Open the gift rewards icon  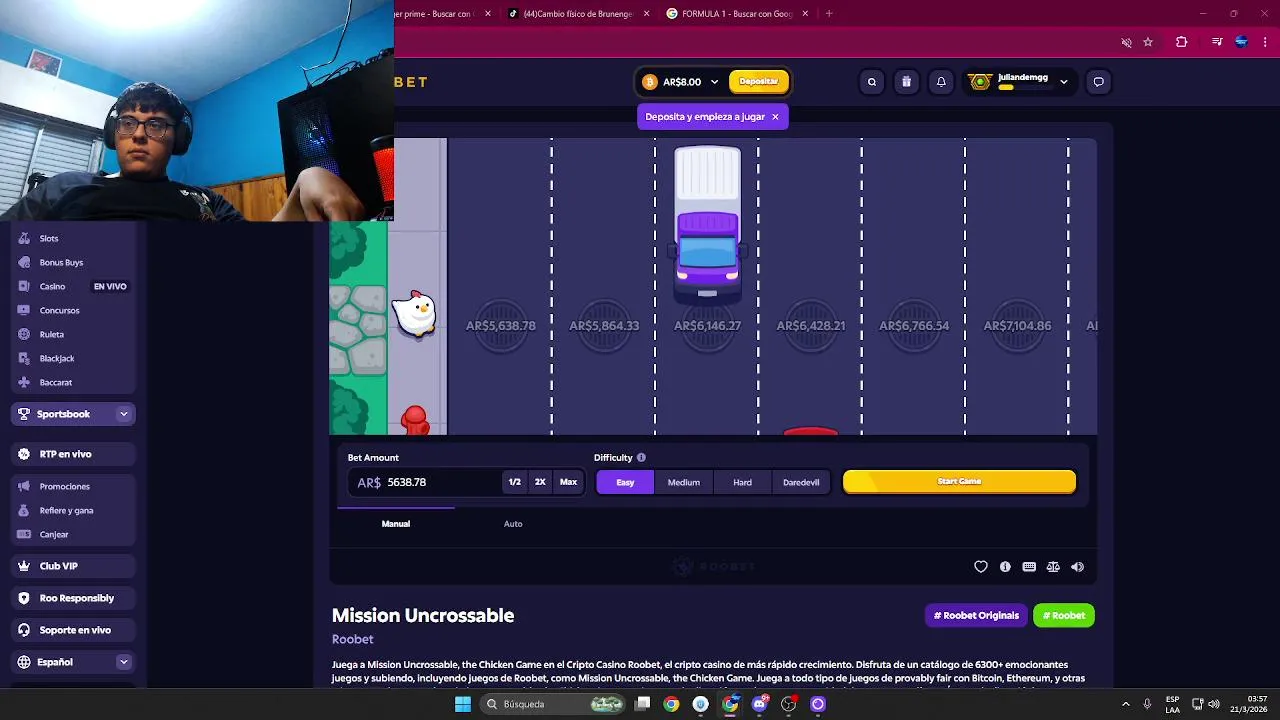906,82
